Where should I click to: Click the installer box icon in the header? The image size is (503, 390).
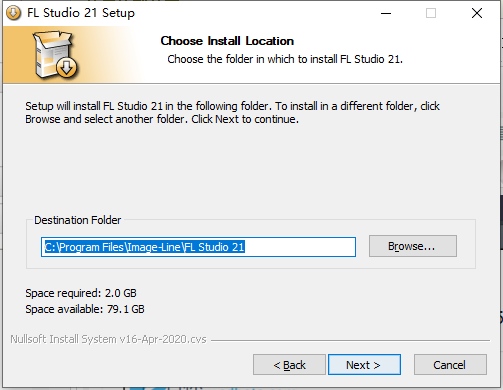tap(55, 55)
